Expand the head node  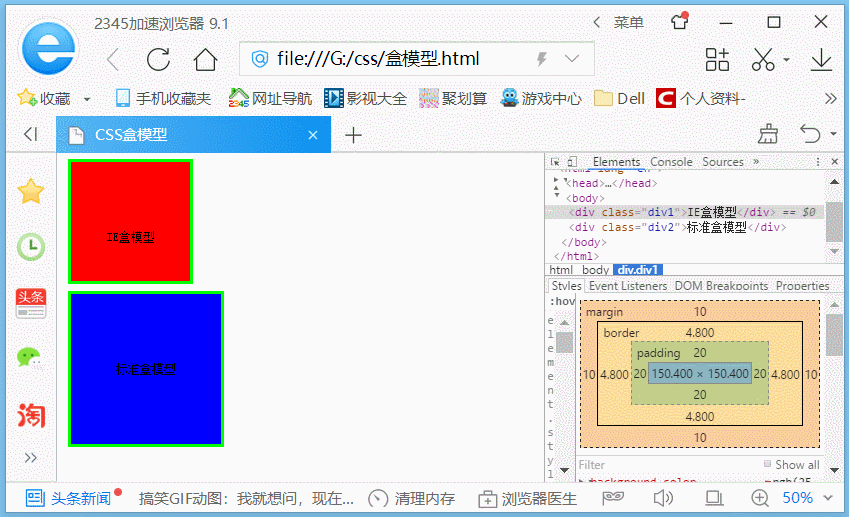(x=556, y=179)
